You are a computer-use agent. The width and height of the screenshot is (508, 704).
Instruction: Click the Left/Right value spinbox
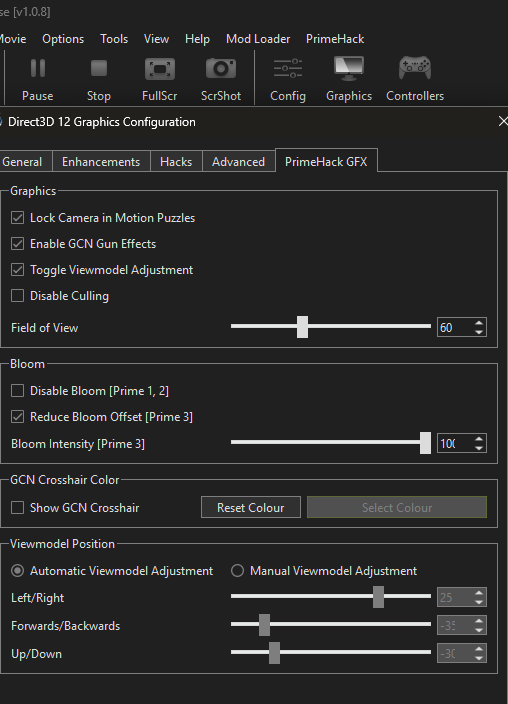point(462,597)
